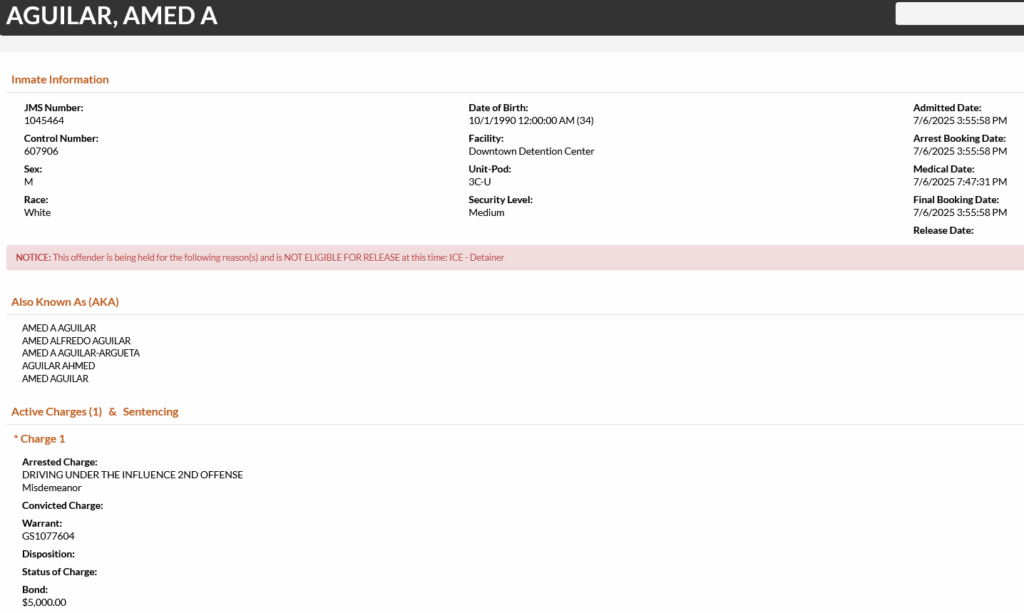Viewport: 1024px width, 613px height.
Task: Click the Unit-Pod value 3C-U
Action: (x=479, y=182)
